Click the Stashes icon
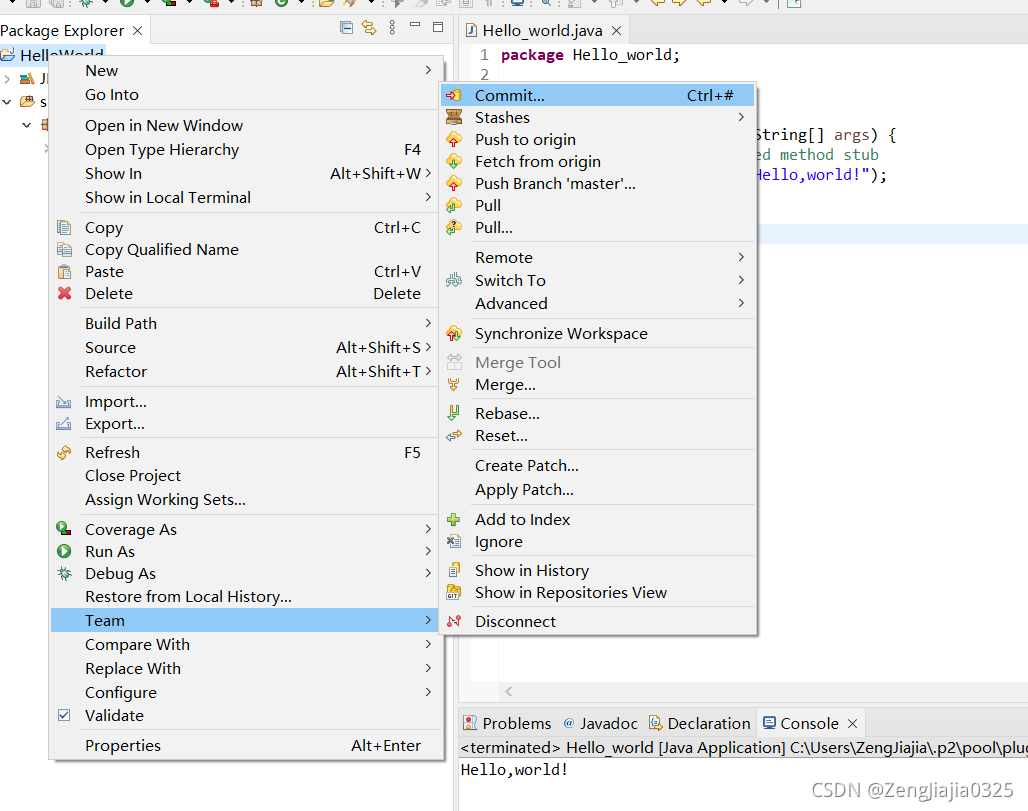Screen dimensions: 1028x811 click(454, 117)
